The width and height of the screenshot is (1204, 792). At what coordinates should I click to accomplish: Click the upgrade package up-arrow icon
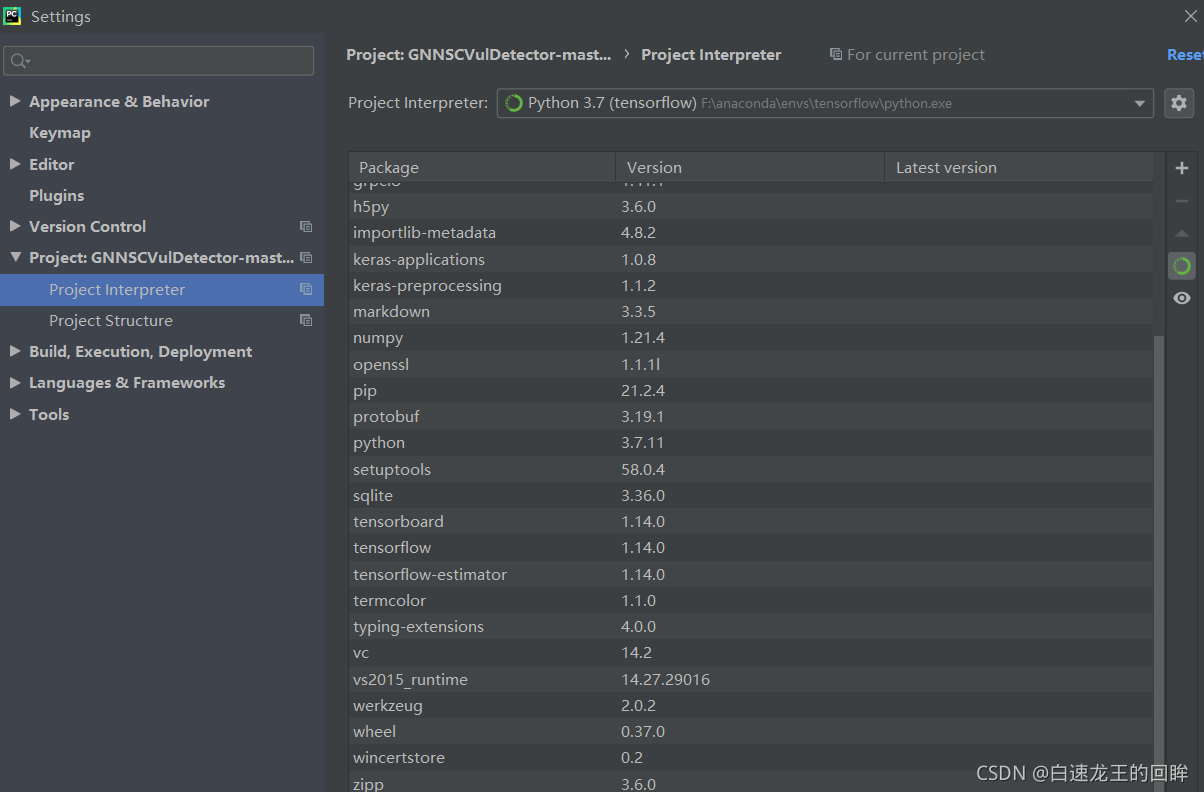click(1181, 233)
